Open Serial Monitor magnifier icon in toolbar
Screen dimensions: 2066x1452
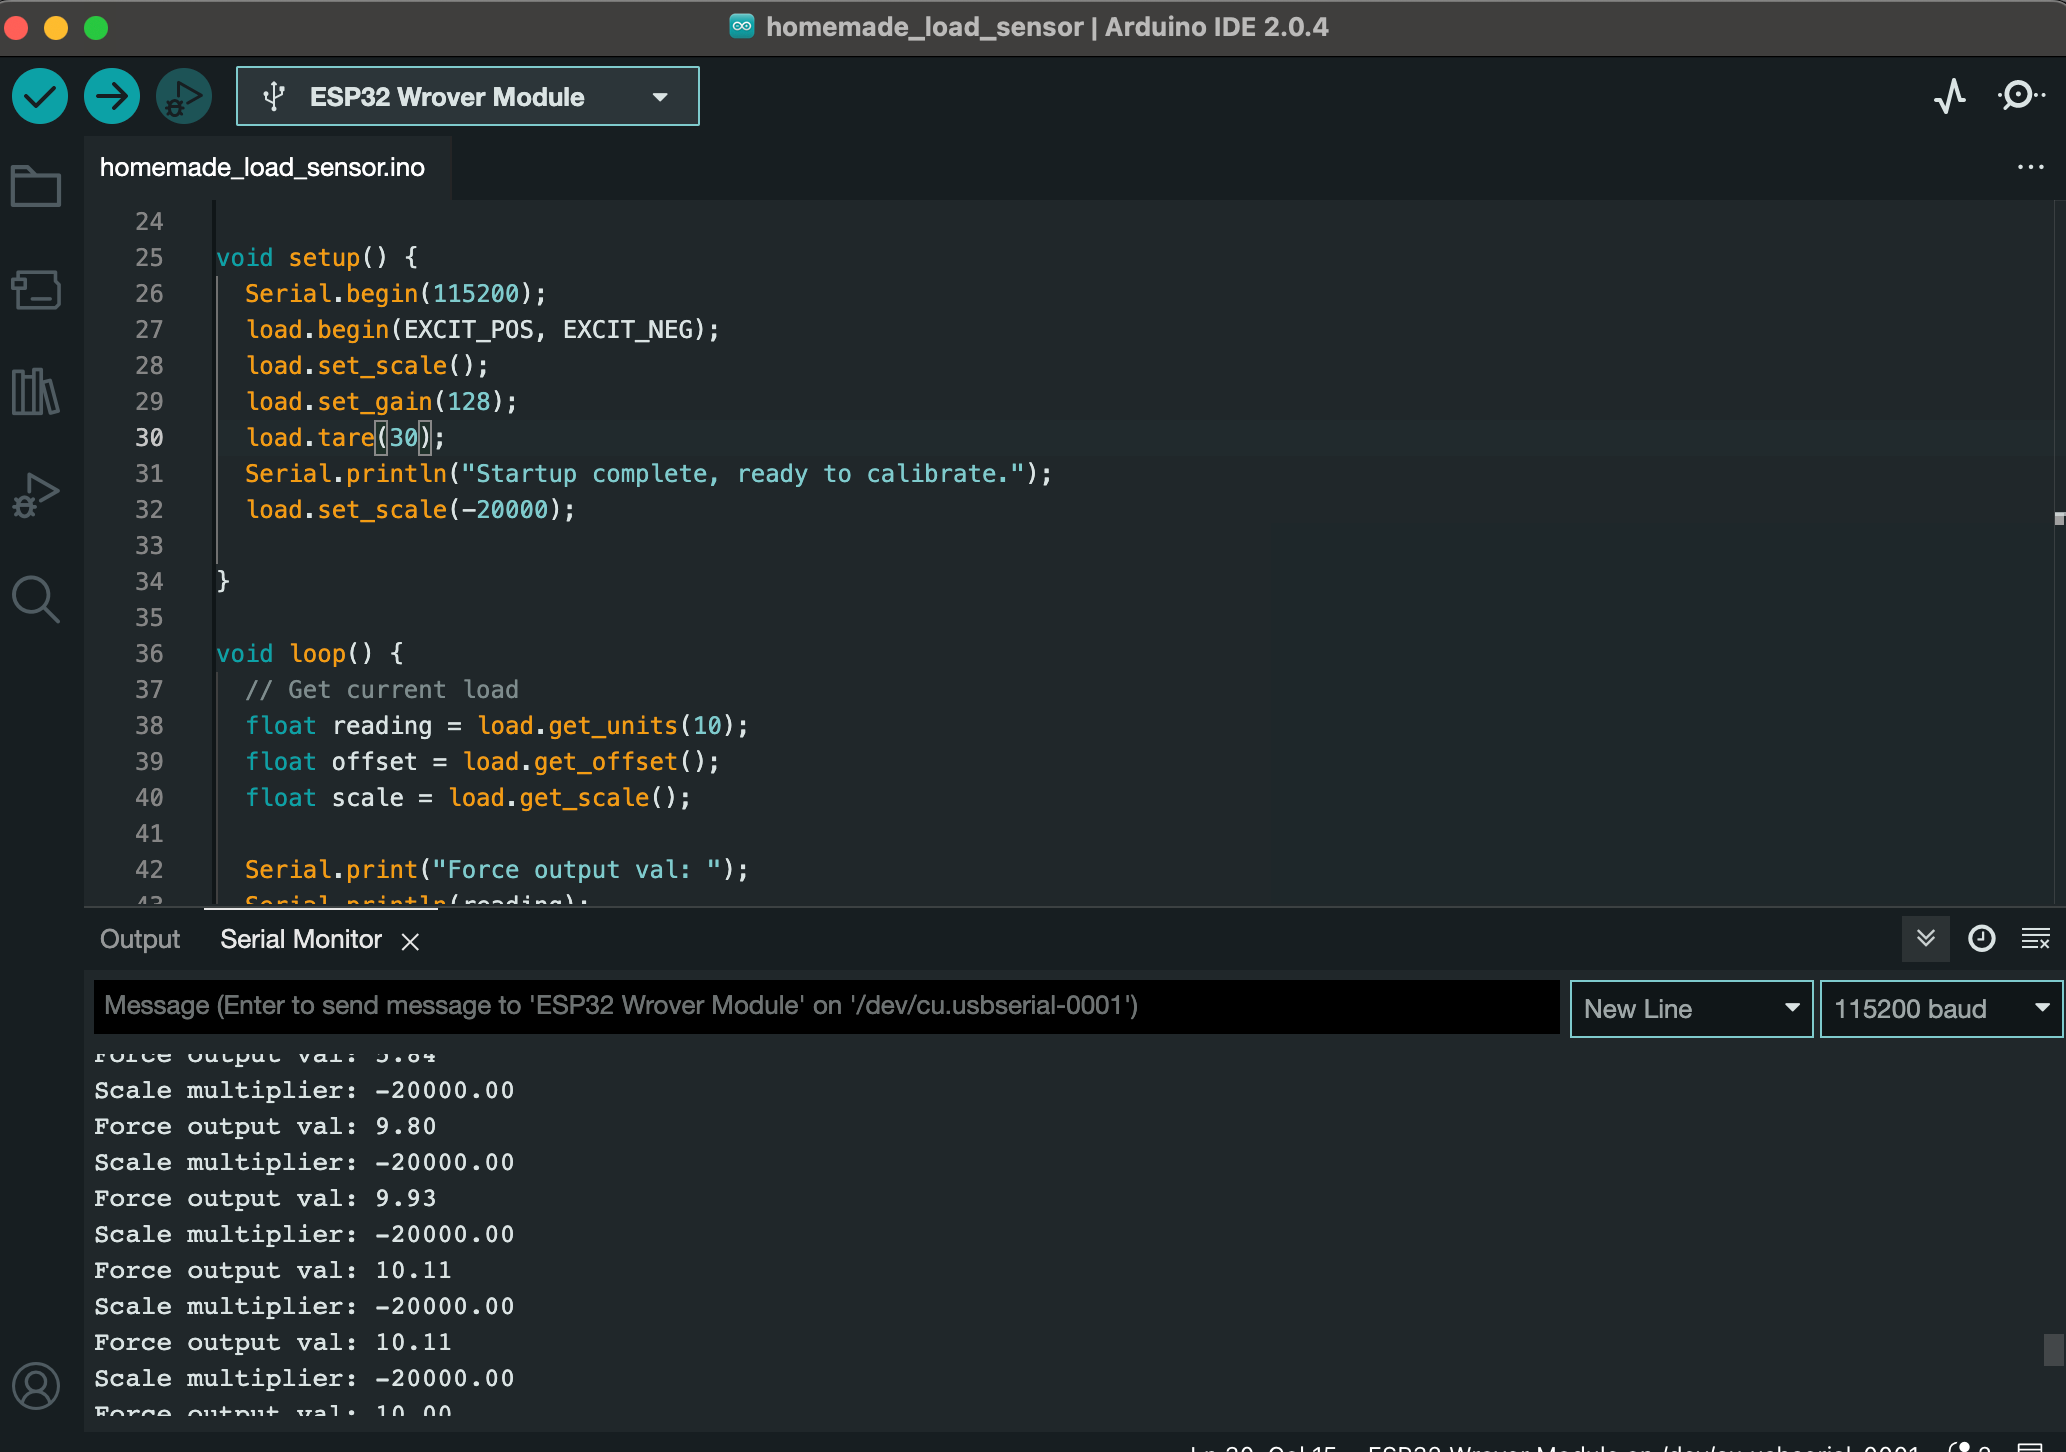click(x=2021, y=96)
